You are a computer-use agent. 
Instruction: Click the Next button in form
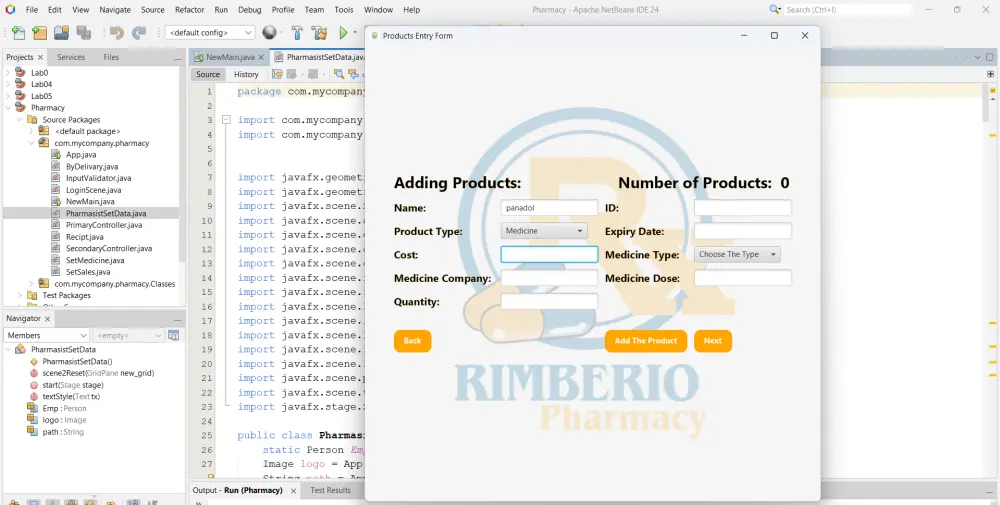713,341
